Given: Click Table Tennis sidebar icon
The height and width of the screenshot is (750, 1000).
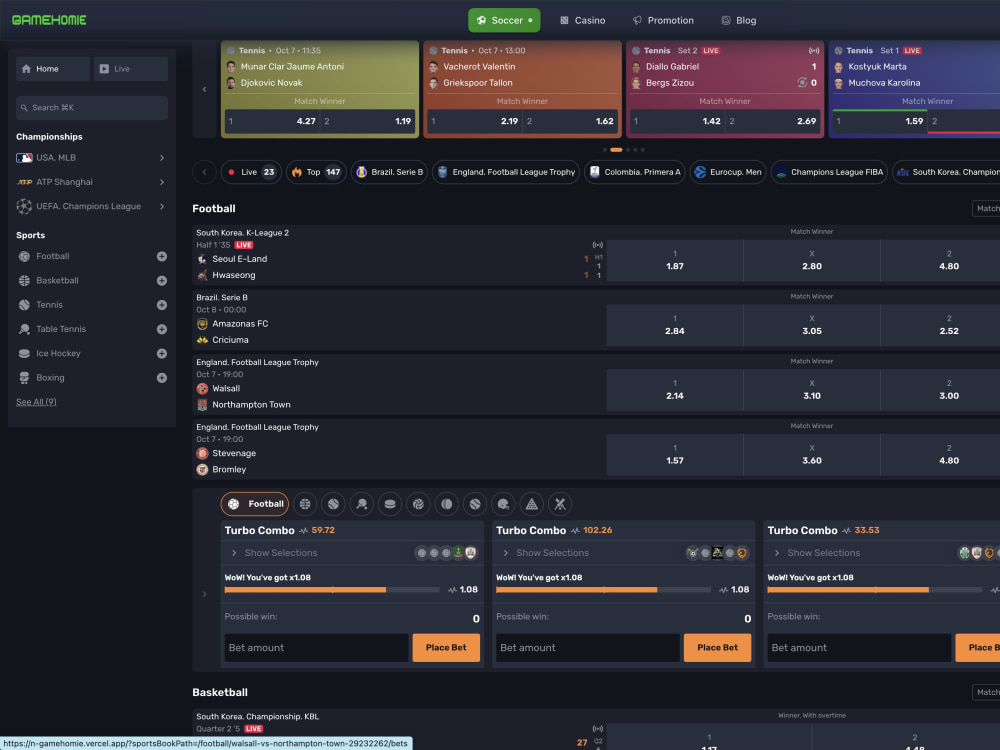Looking at the screenshot, I should pos(24,329).
